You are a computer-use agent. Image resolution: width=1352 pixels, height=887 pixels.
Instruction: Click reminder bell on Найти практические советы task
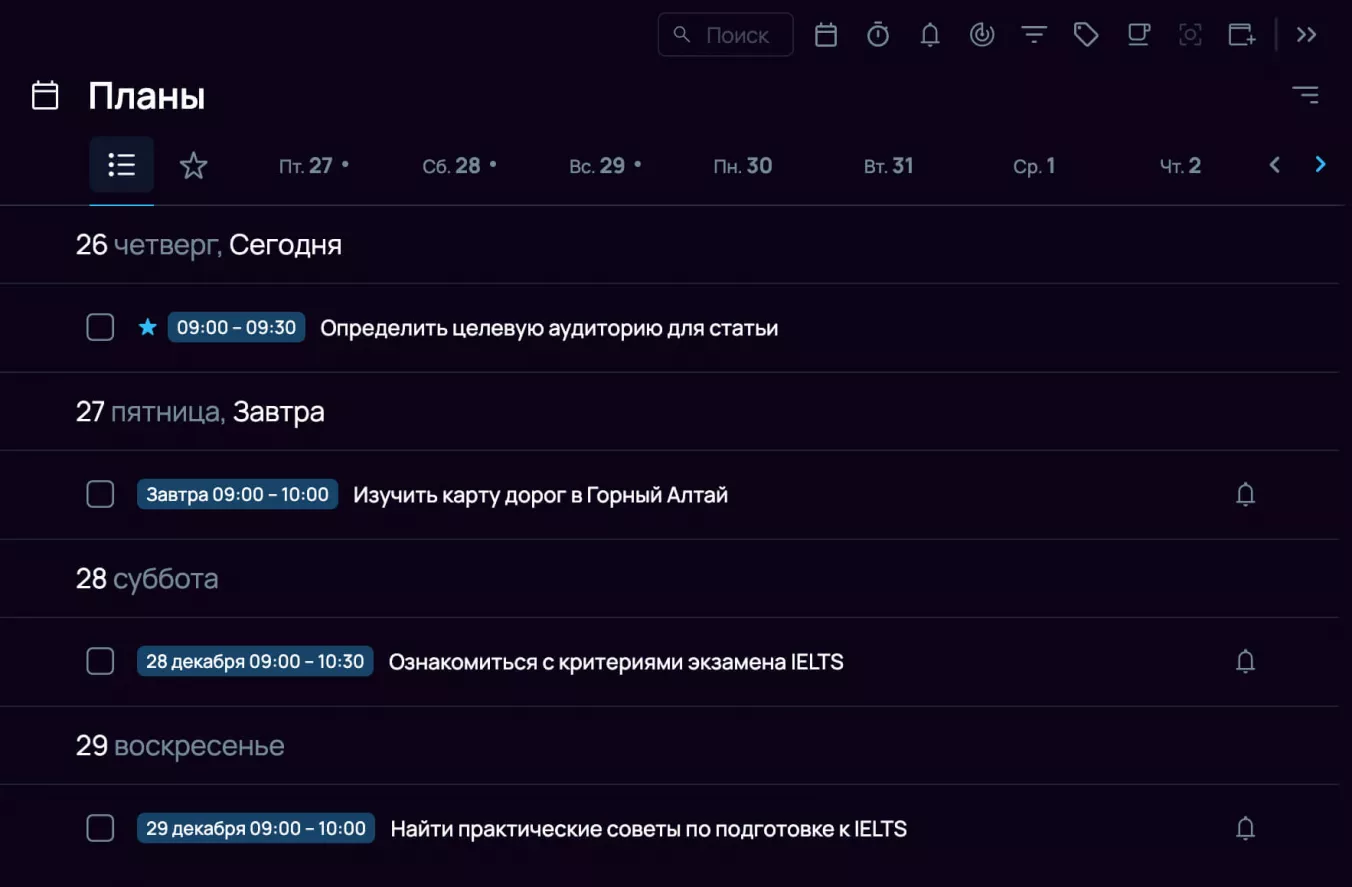[x=1245, y=828]
